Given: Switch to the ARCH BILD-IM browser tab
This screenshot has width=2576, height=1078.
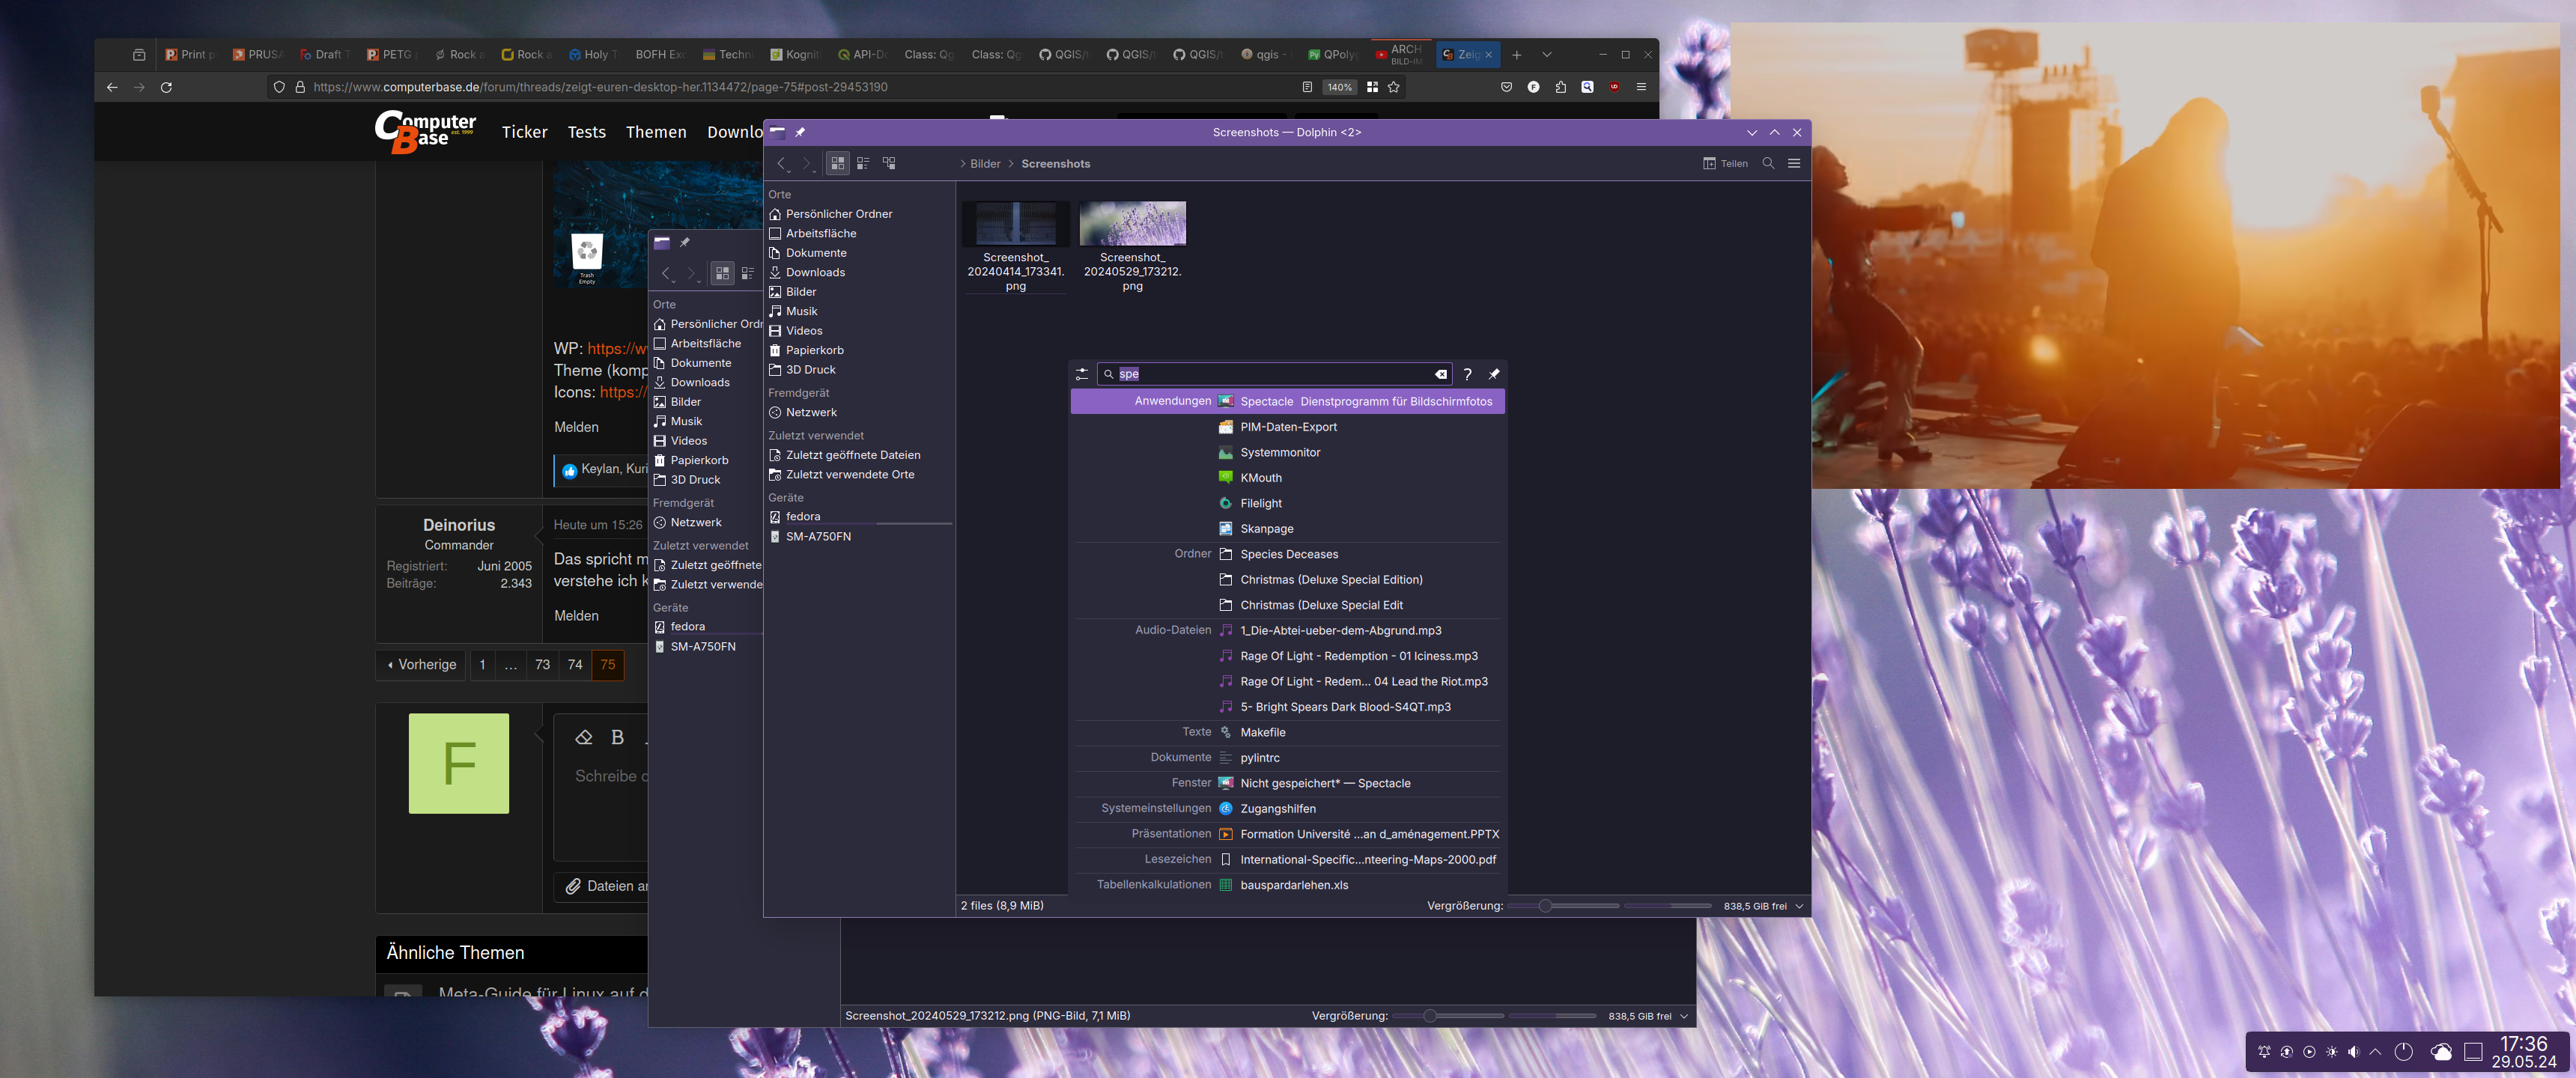Looking at the screenshot, I should pos(1404,54).
